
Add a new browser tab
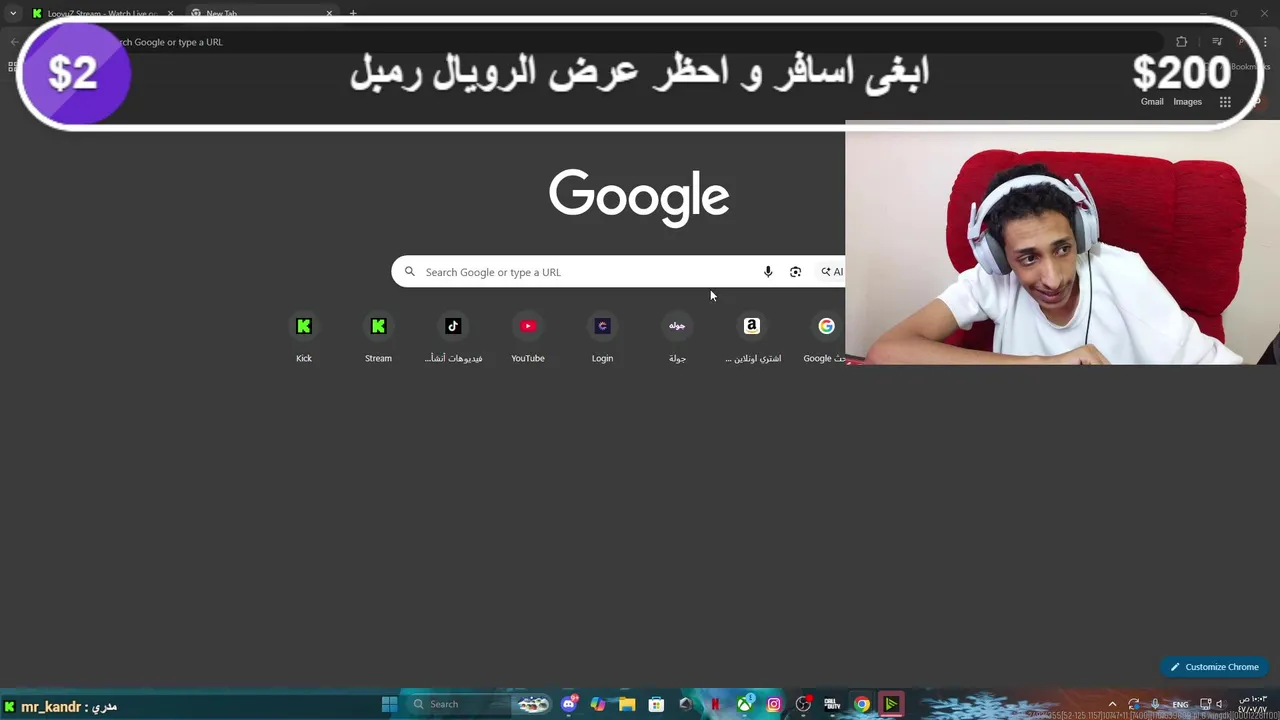353,14
